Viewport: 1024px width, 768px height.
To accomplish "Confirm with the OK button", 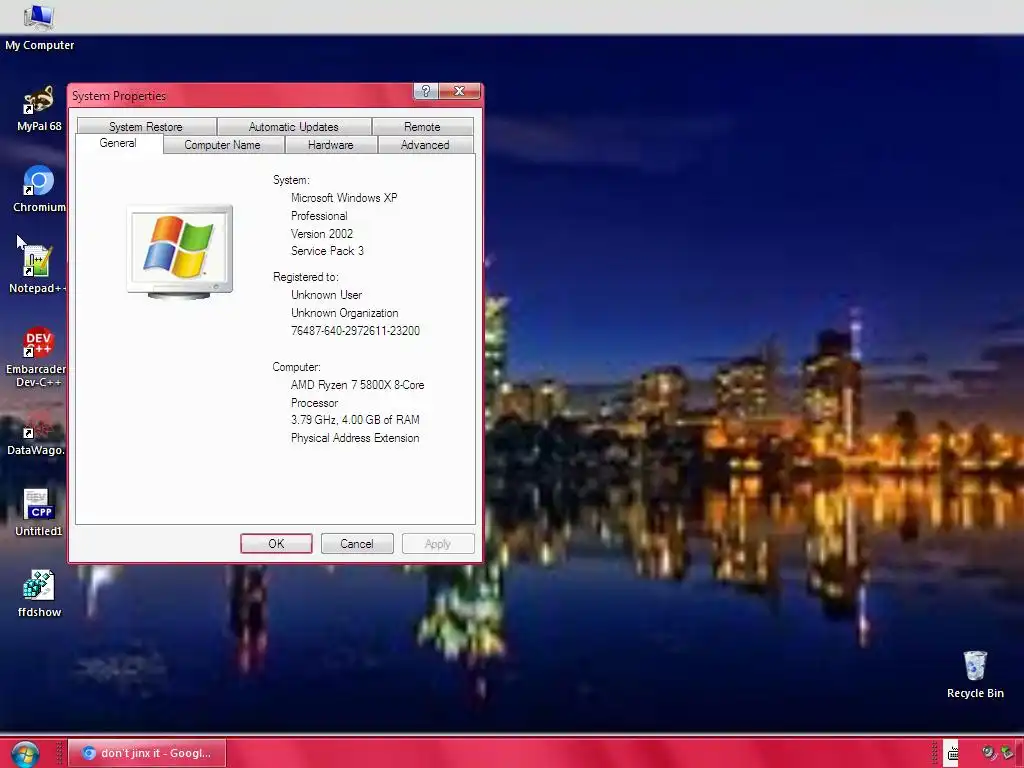I will (x=276, y=543).
